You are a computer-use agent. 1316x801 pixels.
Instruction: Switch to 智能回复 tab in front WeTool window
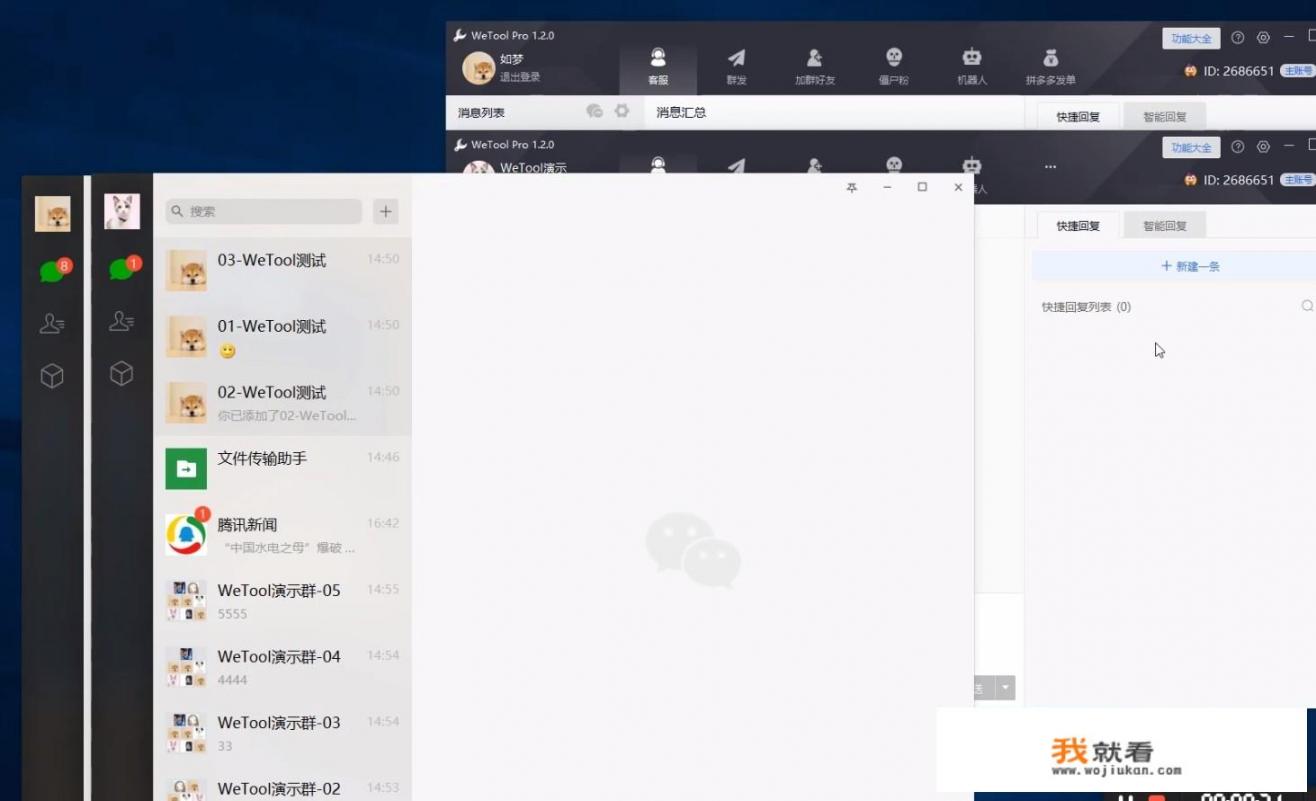pos(1165,225)
